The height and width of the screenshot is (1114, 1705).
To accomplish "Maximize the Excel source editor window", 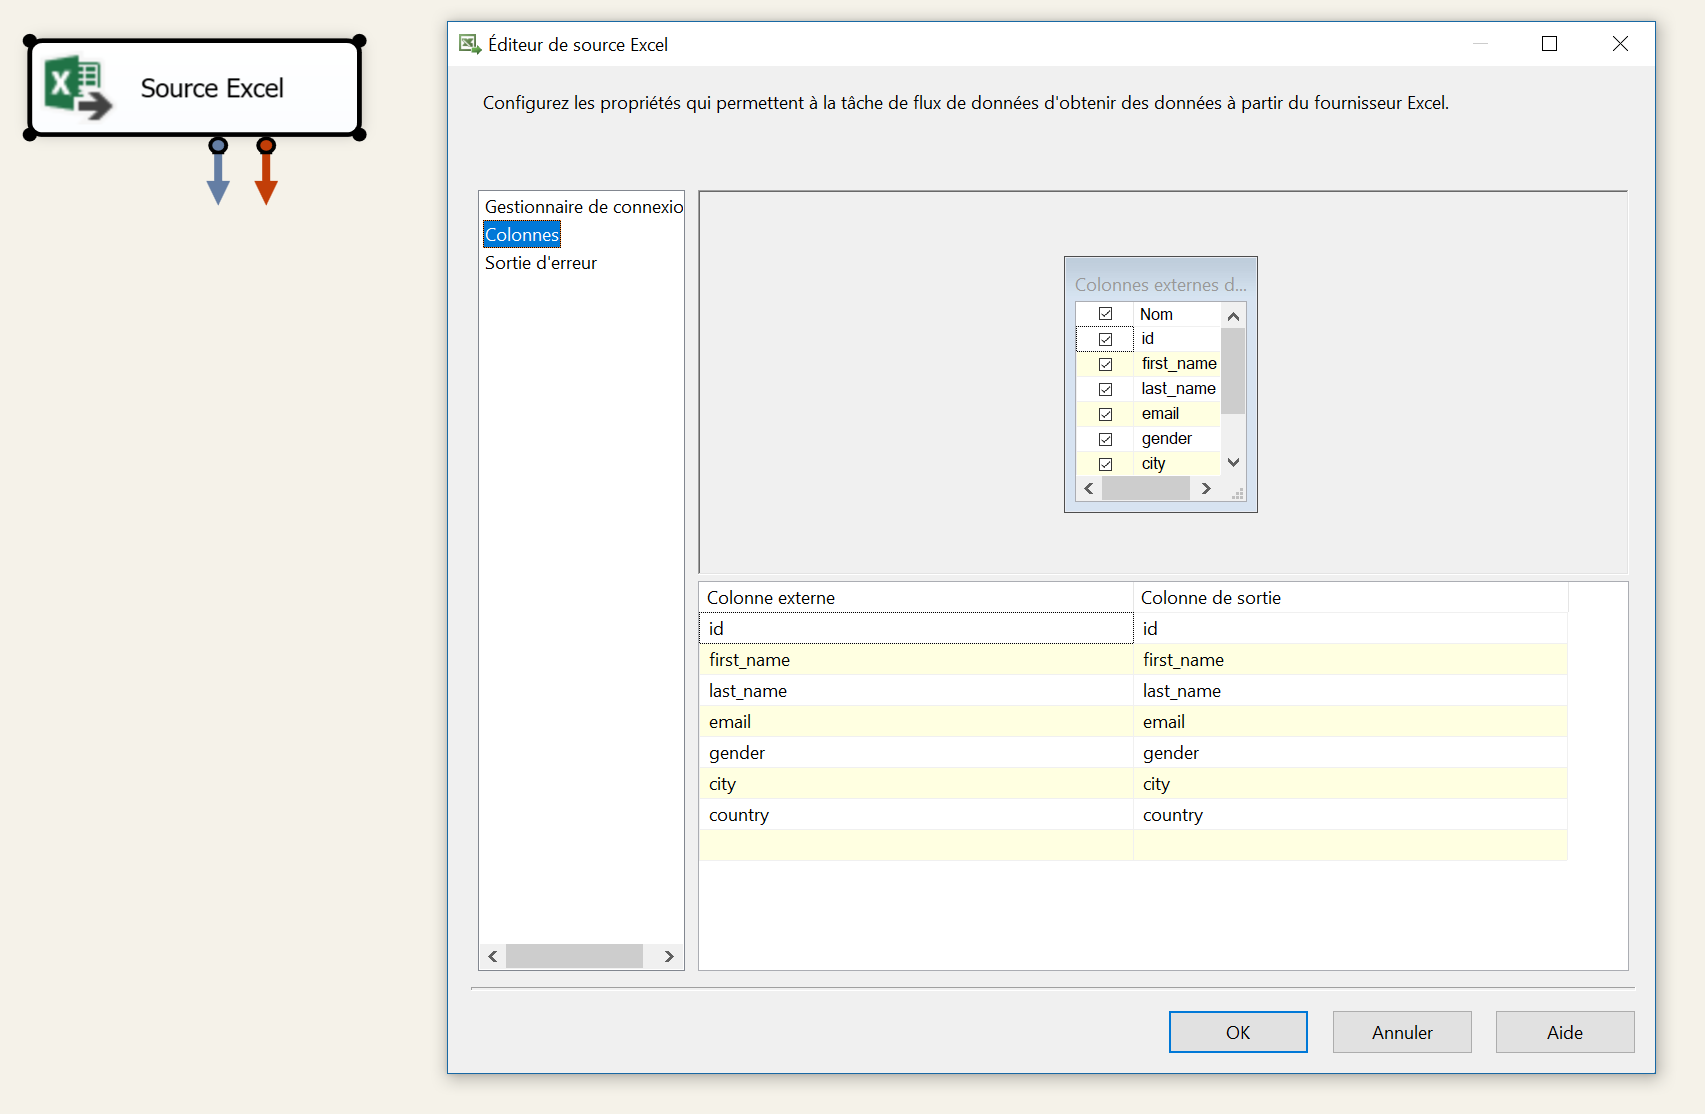I will pyautogui.click(x=1549, y=44).
